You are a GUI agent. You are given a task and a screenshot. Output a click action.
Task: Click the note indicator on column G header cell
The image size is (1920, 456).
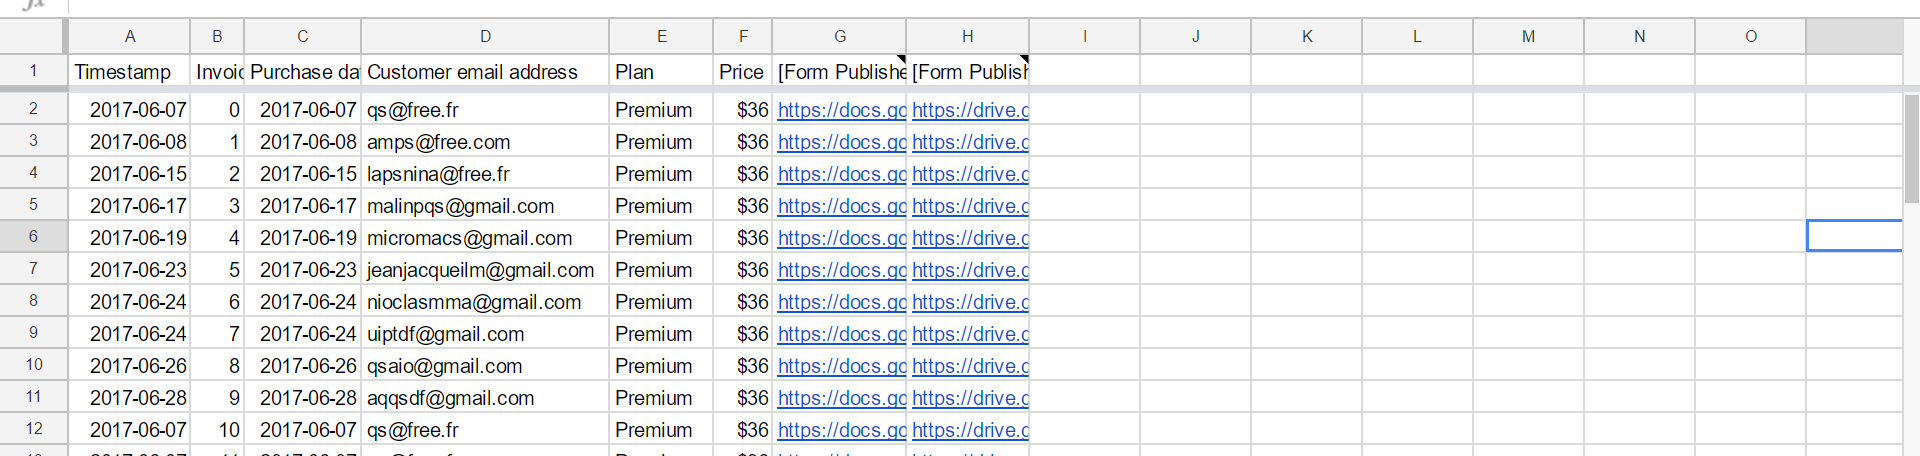pyautogui.click(x=902, y=59)
